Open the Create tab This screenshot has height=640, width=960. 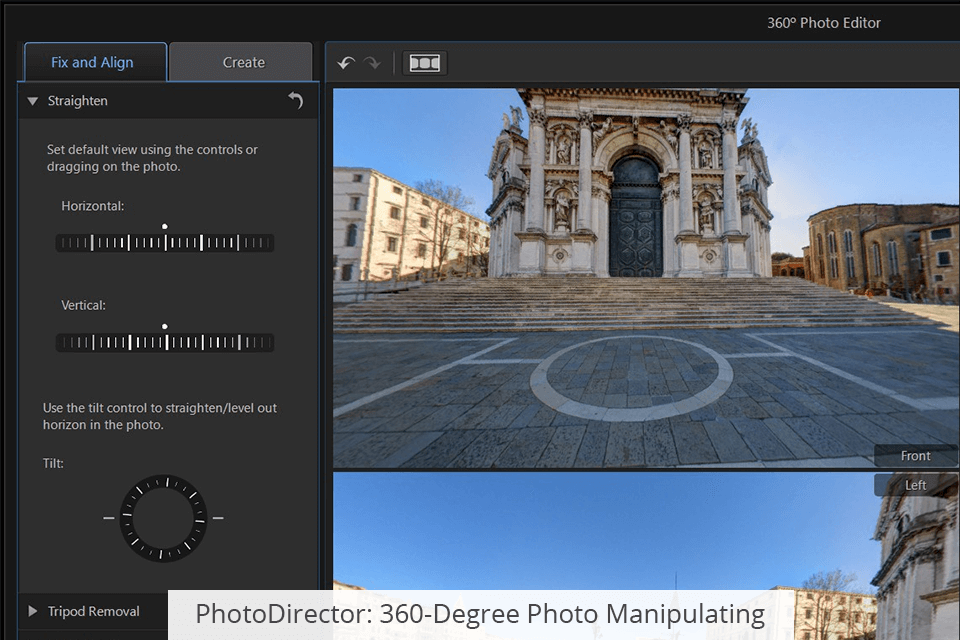tap(243, 62)
